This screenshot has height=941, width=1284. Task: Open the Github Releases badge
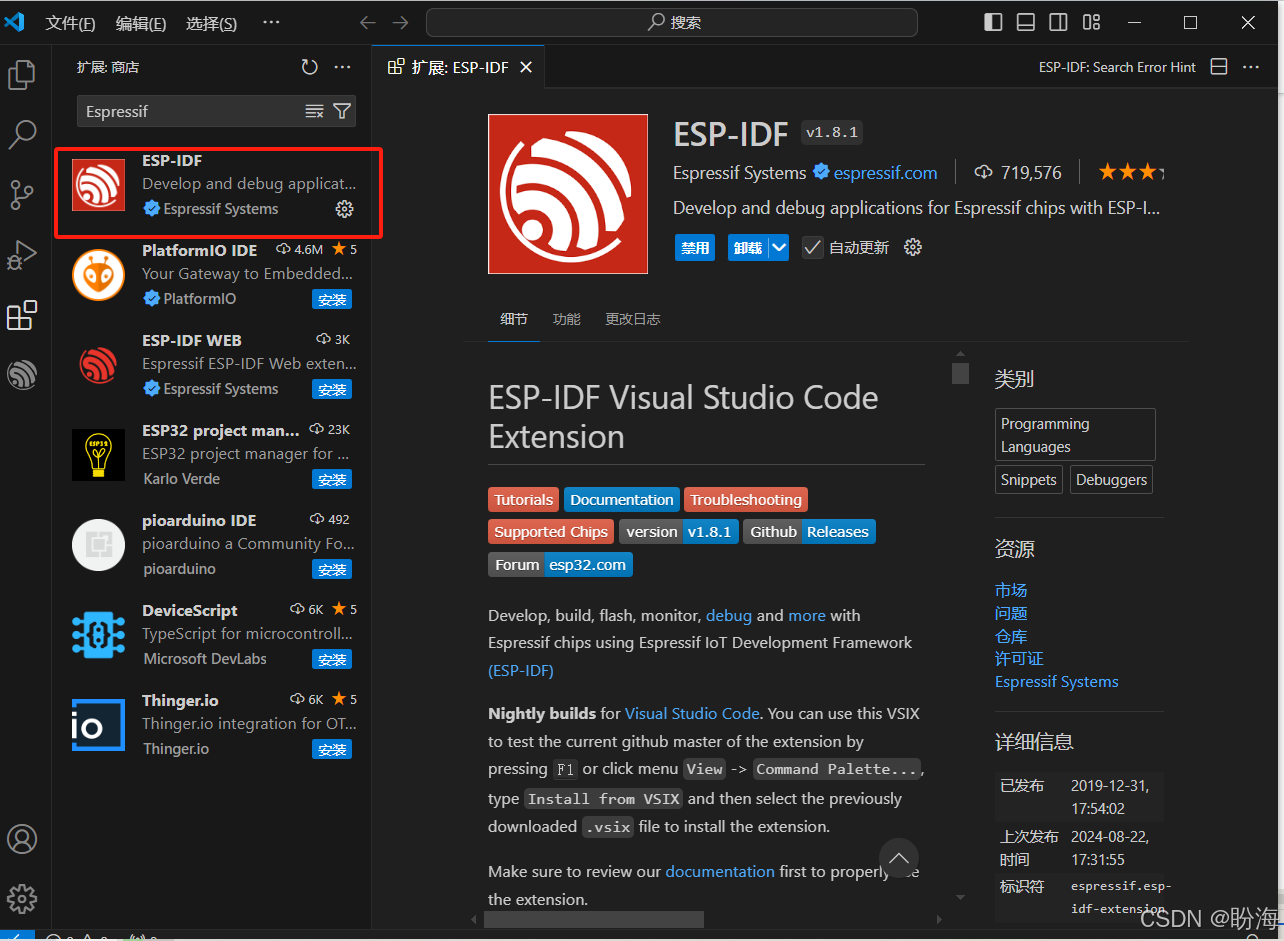click(809, 532)
